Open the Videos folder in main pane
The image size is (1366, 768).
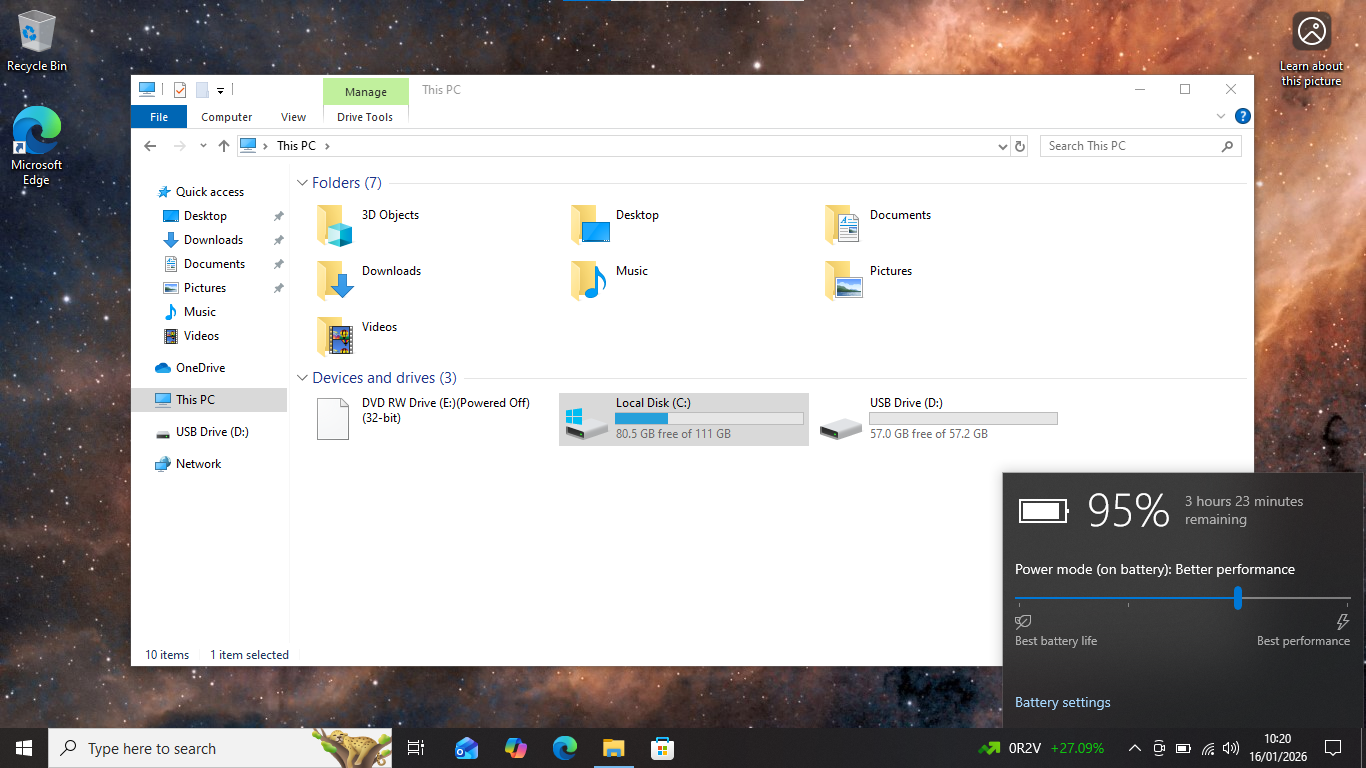335,337
